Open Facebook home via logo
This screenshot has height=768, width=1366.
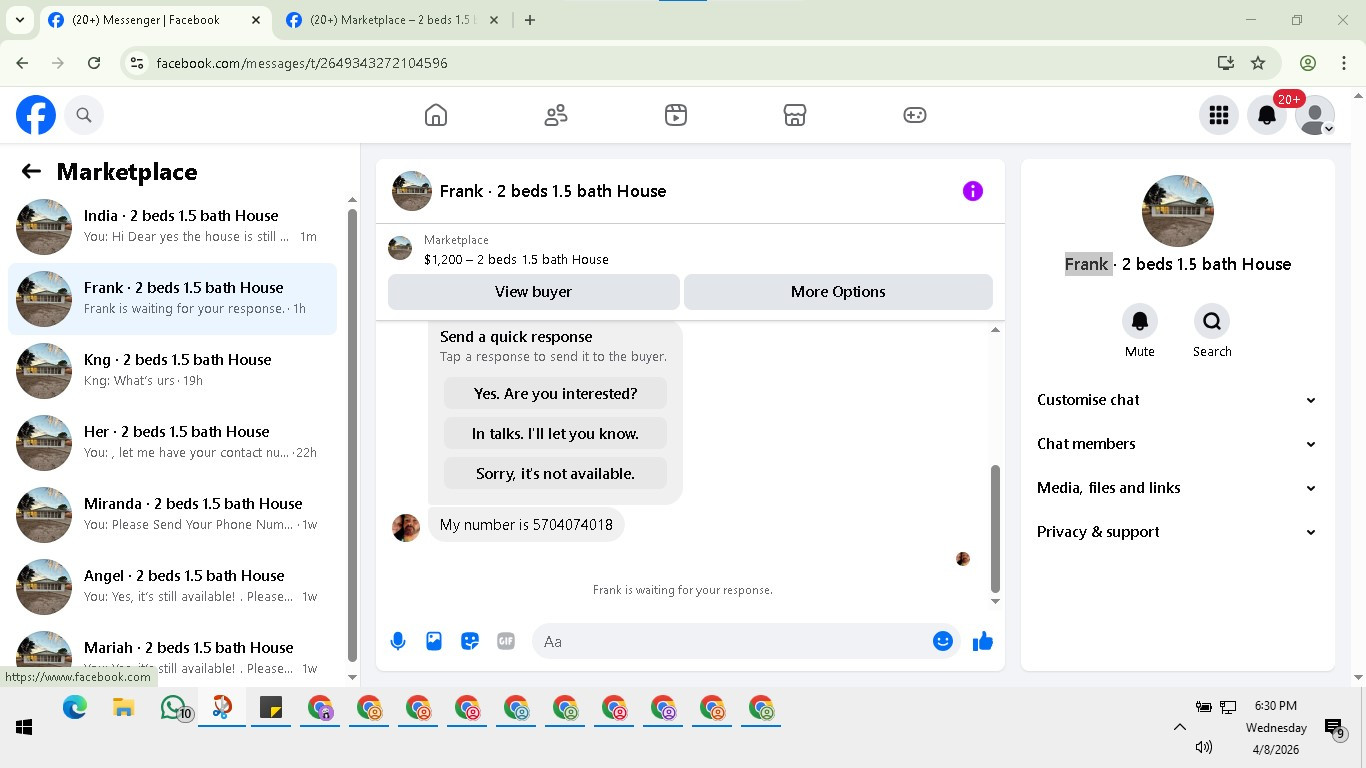coord(36,115)
